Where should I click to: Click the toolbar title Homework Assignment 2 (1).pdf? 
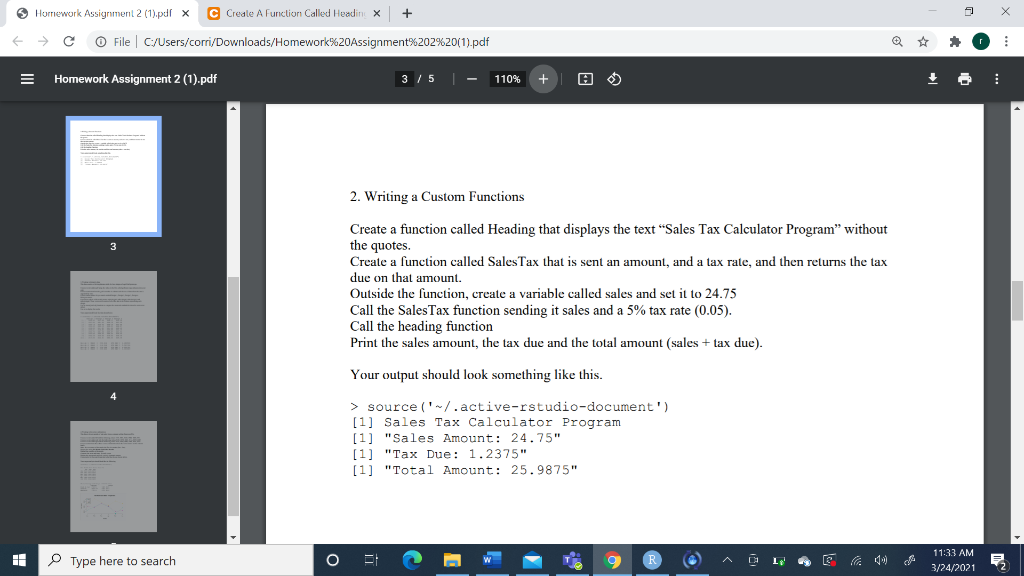tap(135, 79)
